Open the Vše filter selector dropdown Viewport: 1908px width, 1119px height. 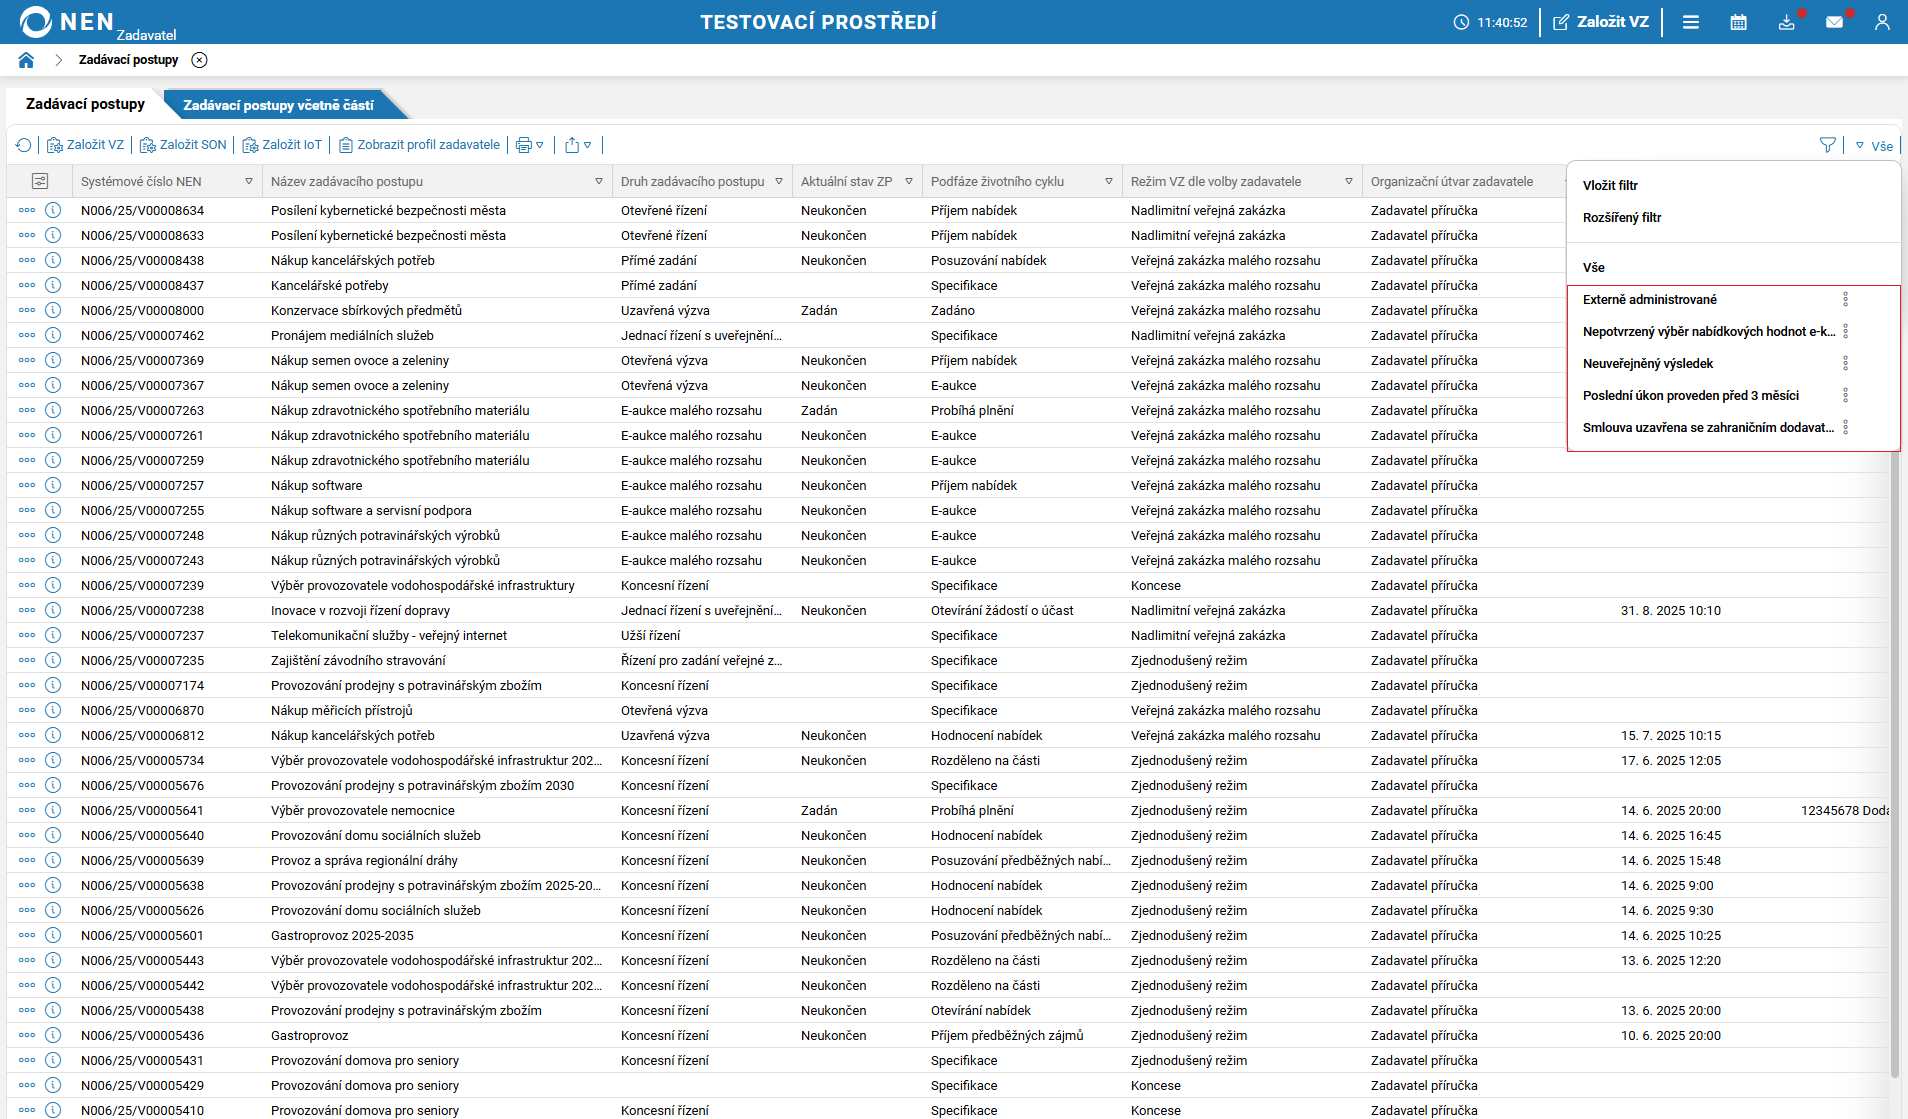(x=1874, y=146)
